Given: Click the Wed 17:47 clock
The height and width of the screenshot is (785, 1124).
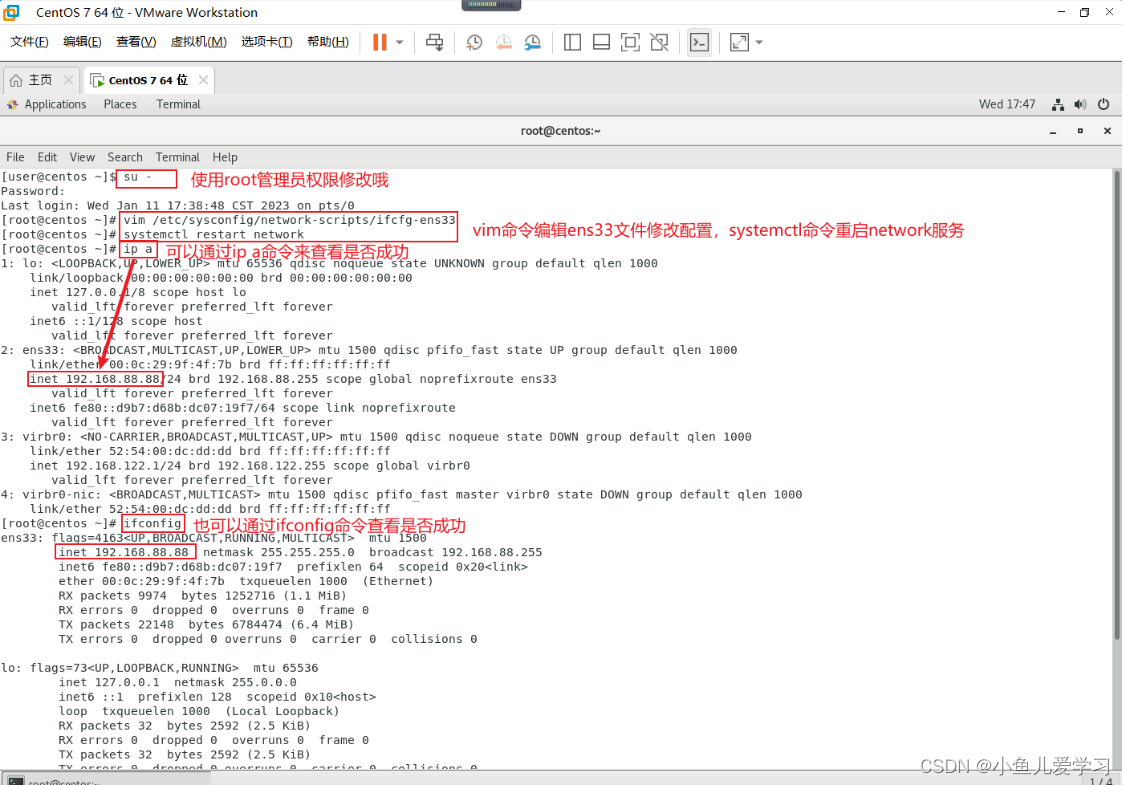Looking at the screenshot, I should (x=1007, y=105).
